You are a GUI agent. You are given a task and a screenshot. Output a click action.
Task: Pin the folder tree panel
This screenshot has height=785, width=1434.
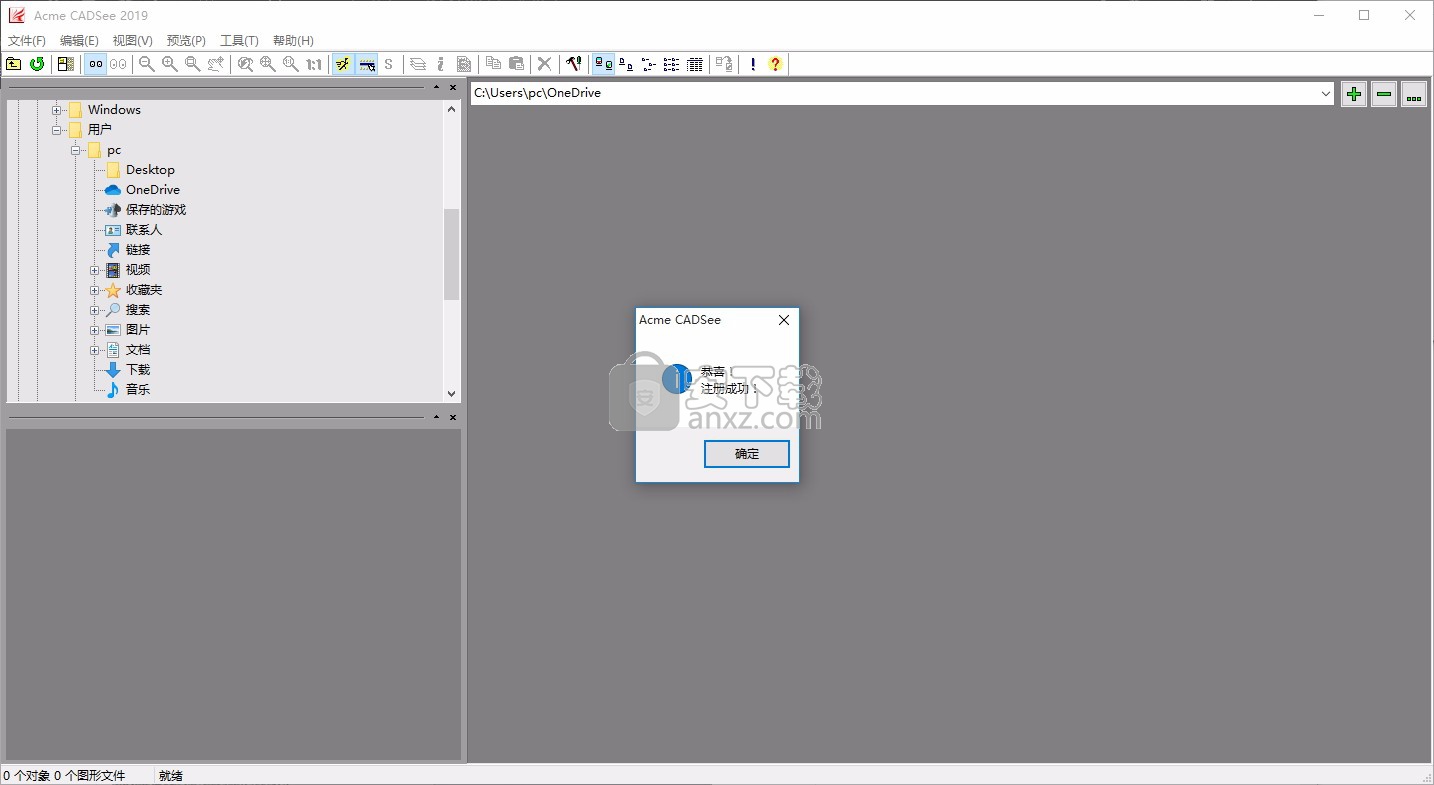pyautogui.click(x=437, y=88)
